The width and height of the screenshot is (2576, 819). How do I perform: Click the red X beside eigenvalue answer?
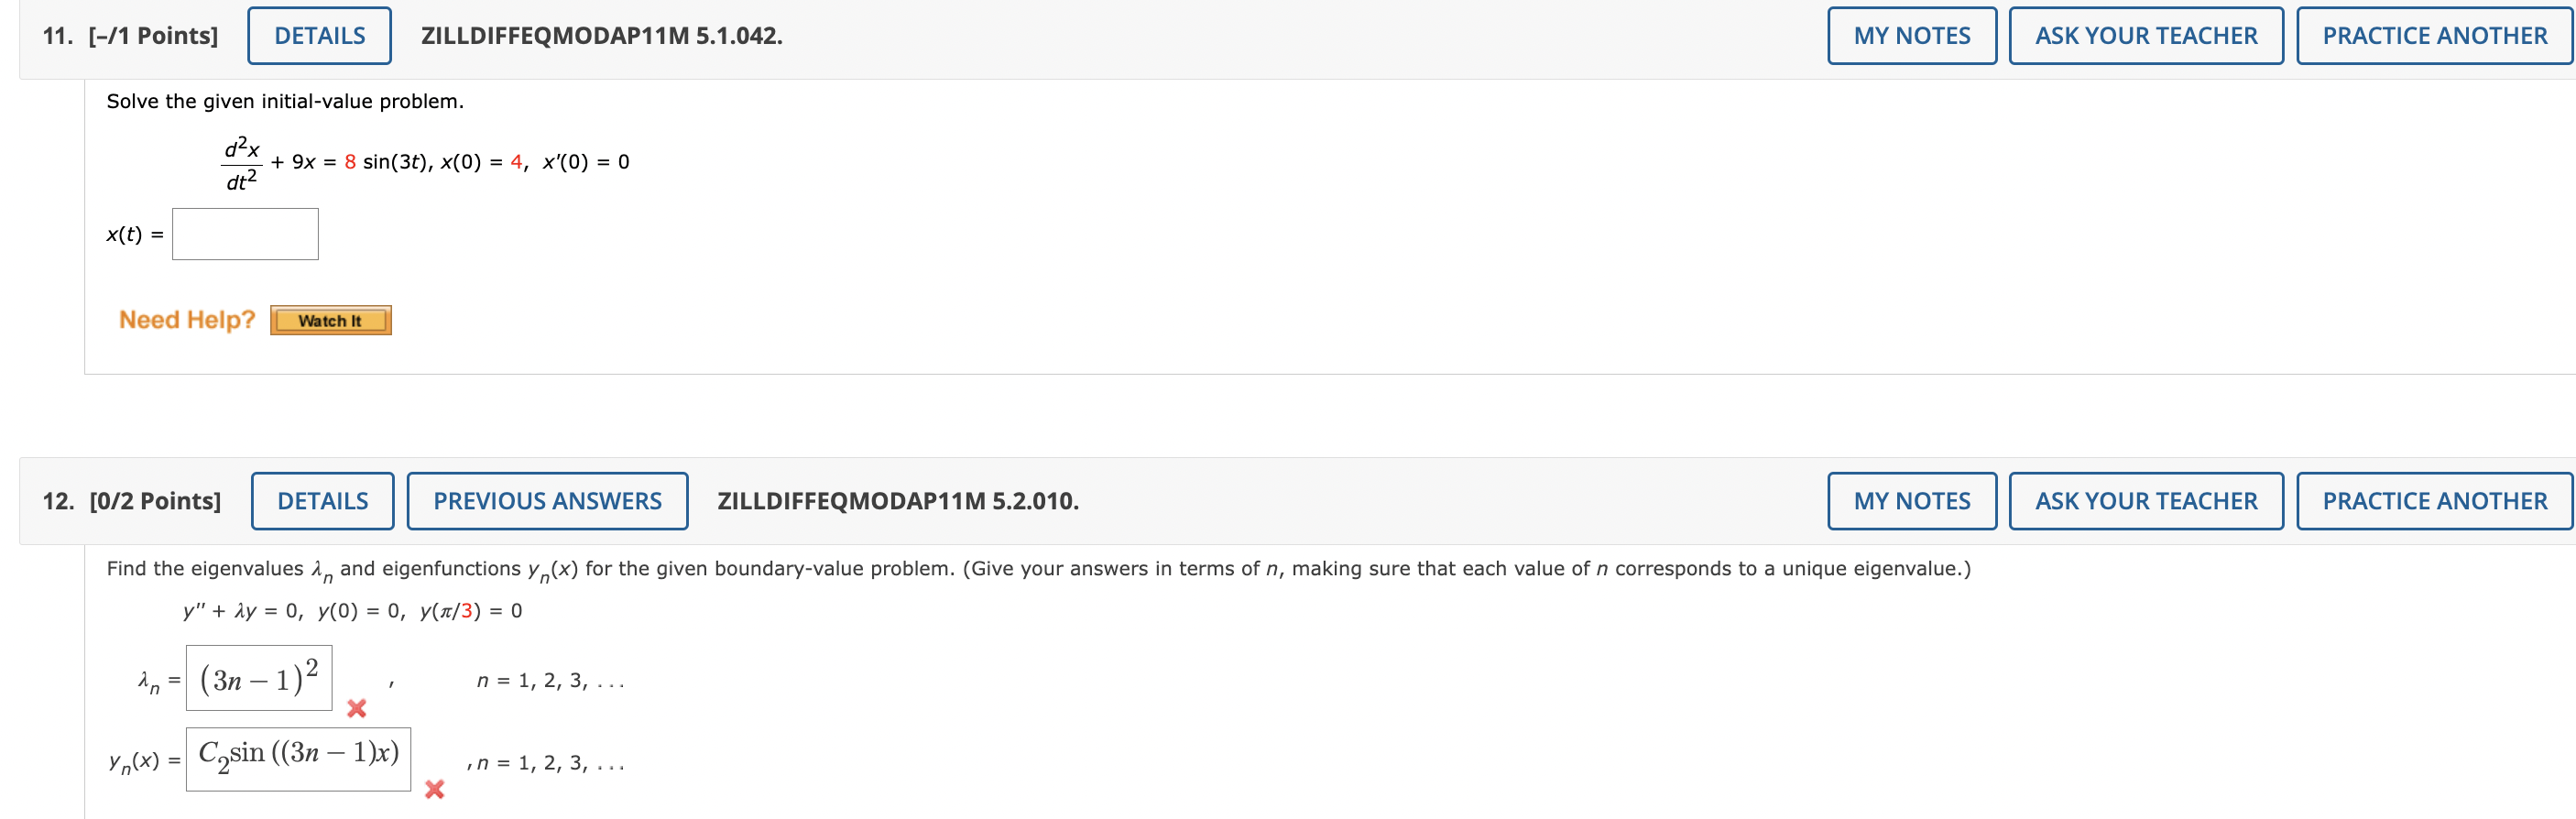356,709
